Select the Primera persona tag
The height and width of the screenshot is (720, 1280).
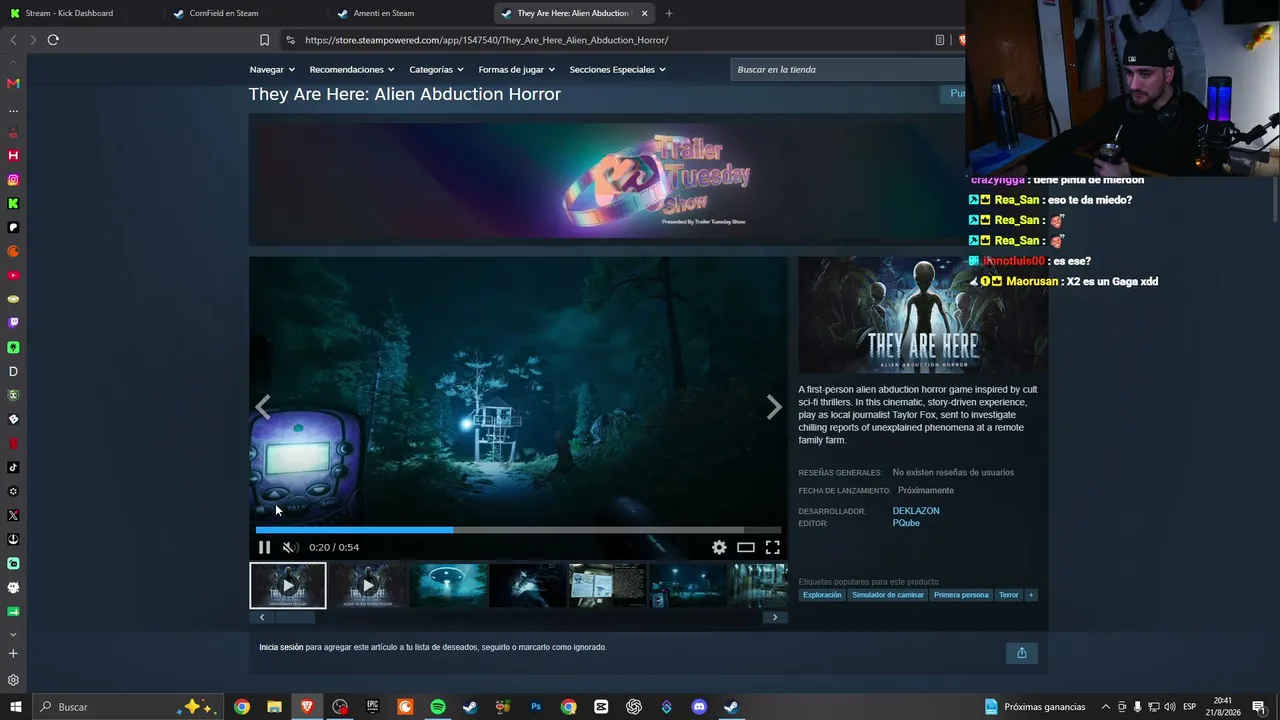point(961,595)
